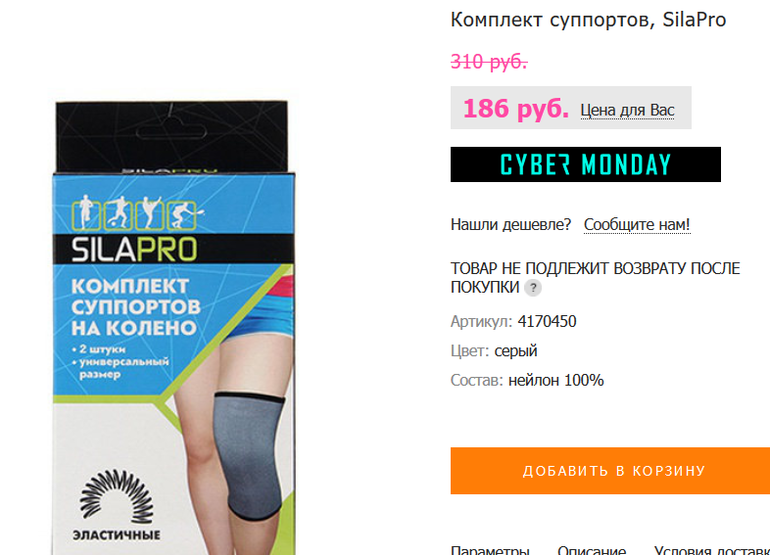Switch to the Параметры tab

pos(490,551)
